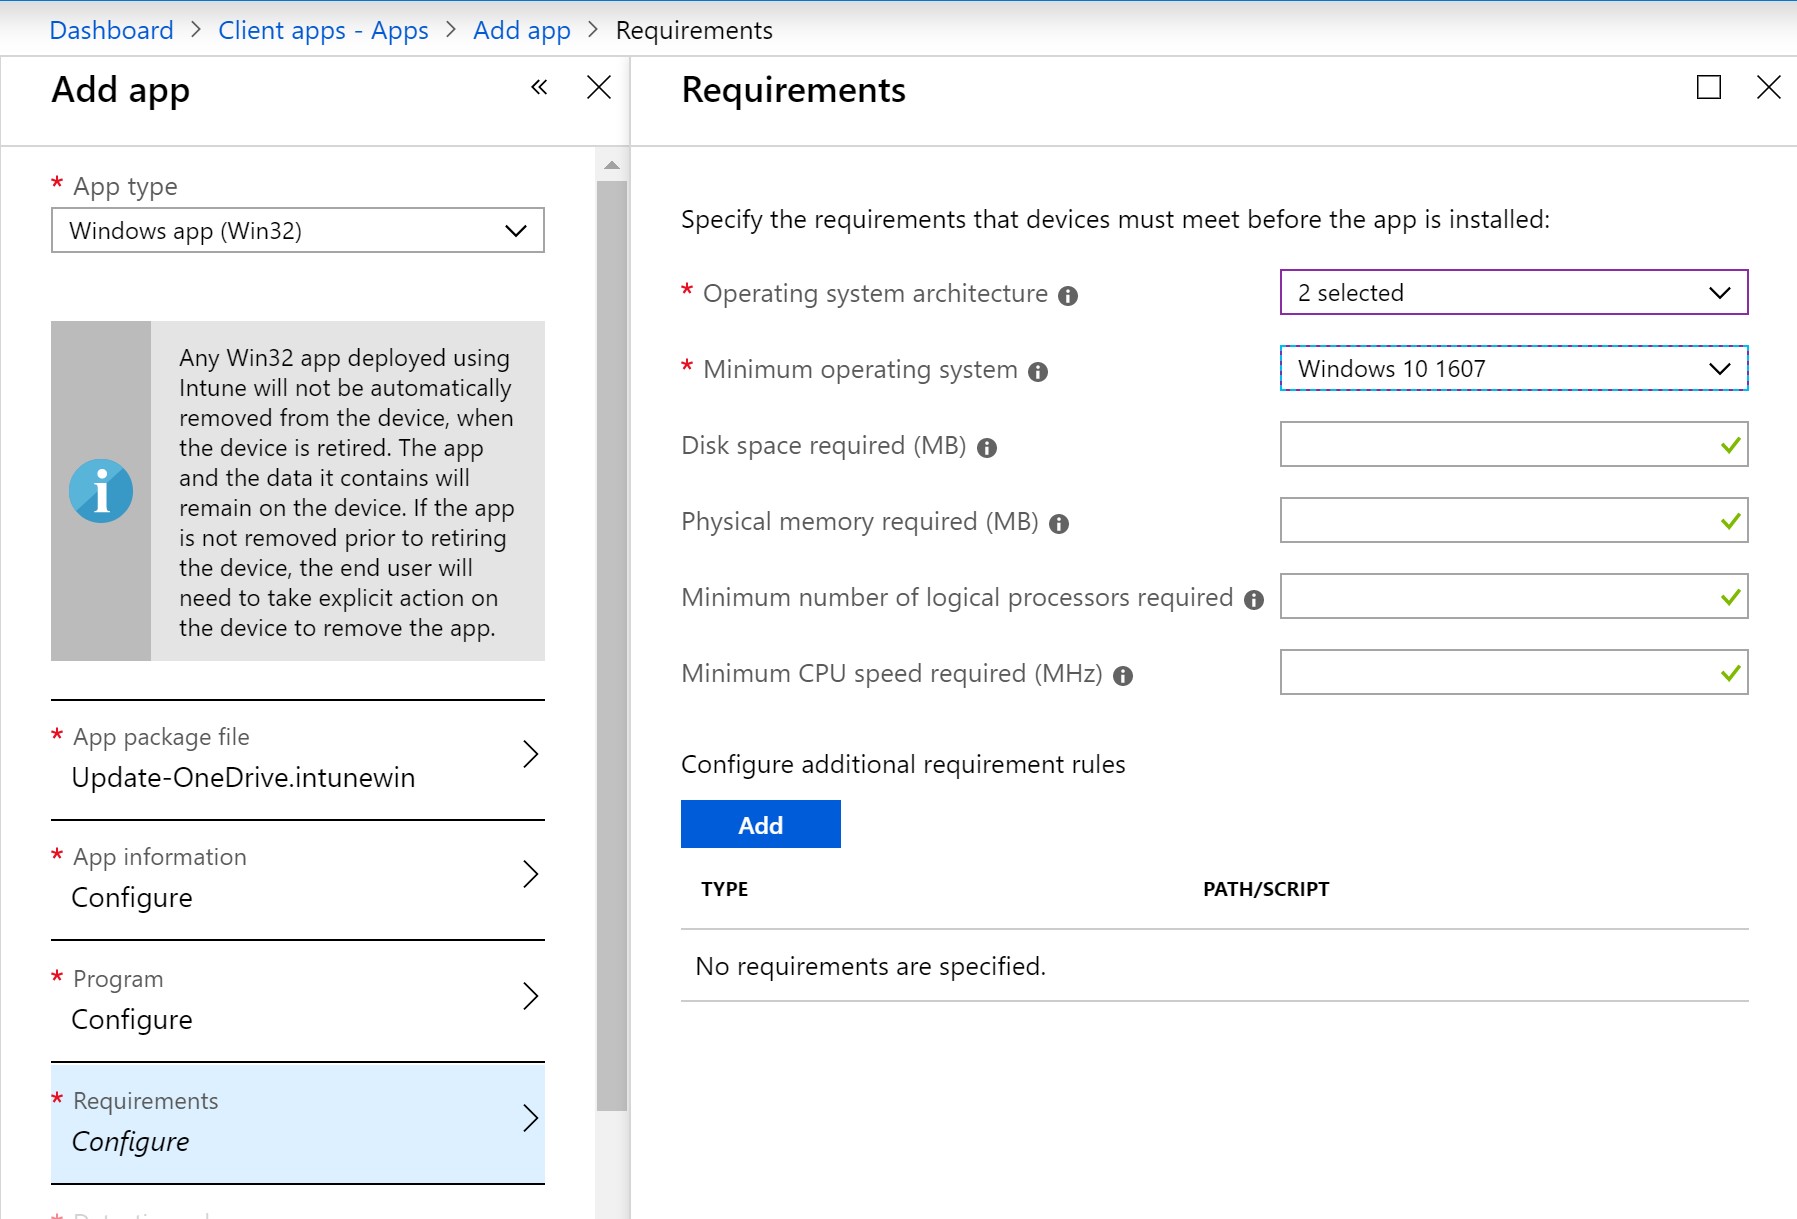Click info icon for Minimum CPU speed
Image resolution: width=1797 pixels, height=1219 pixels.
click(1123, 676)
